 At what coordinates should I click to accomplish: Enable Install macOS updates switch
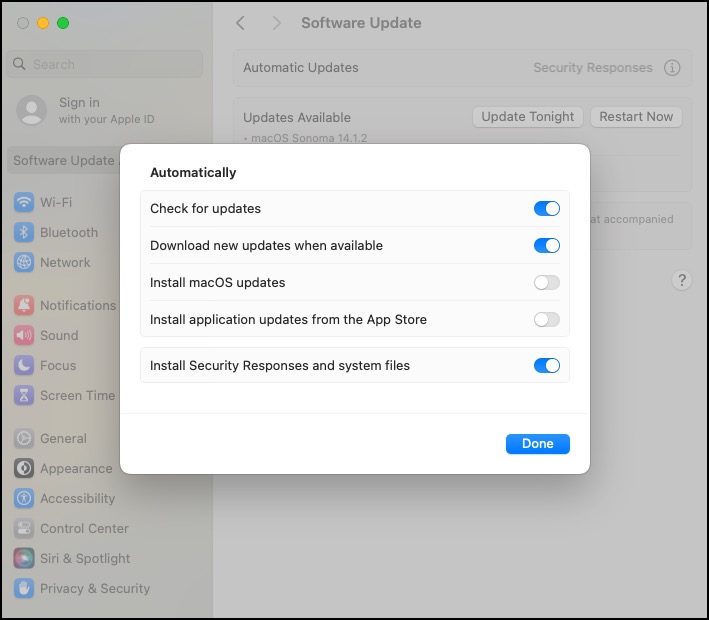pos(546,283)
